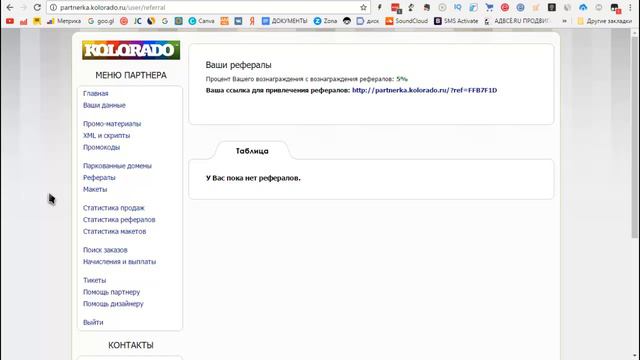Click the 'МЕНЮ ПАРТНЕРА' heading
The height and width of the screenshot is (360, 640).
point(131,75)
